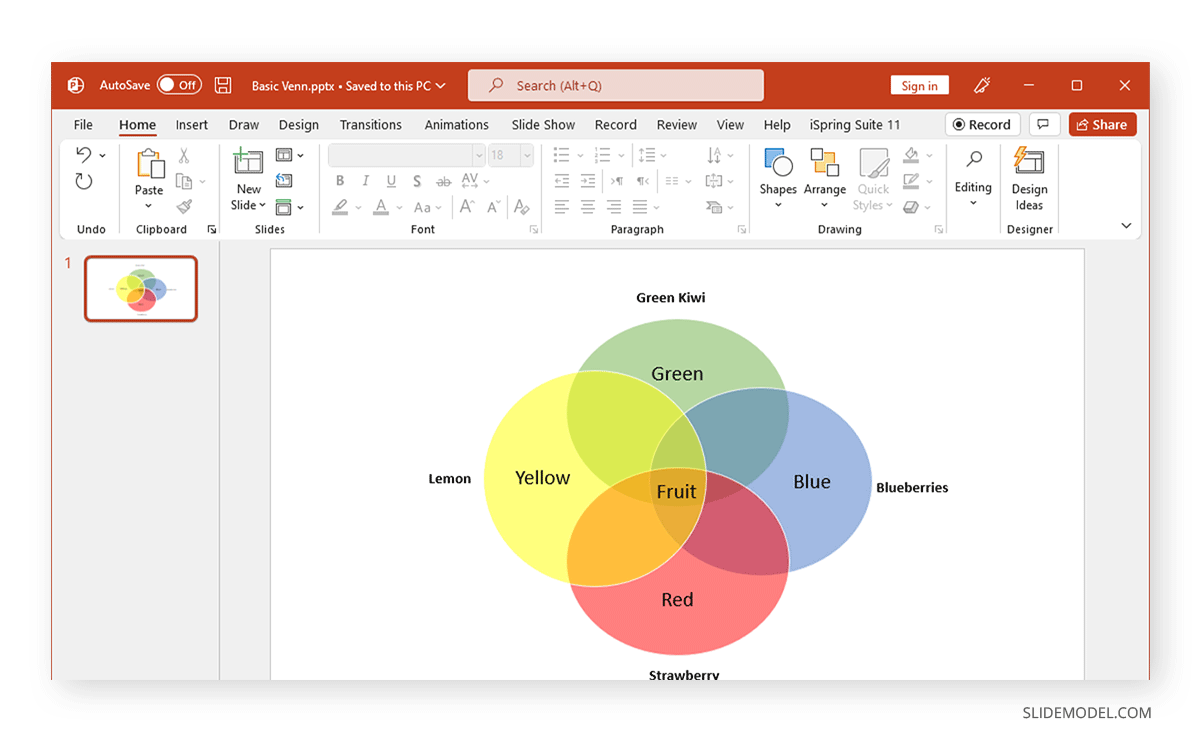Click the Cut scissors icon

click(x=184, y=156)
